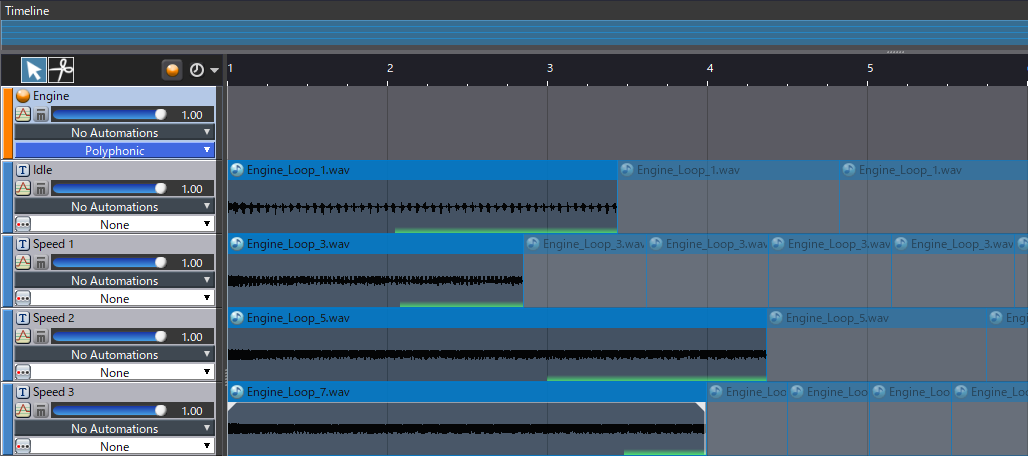Screen dimensions: 1028x456
Task: Open the Polyphonic sequence type dropdown
Action: (115, 150)
